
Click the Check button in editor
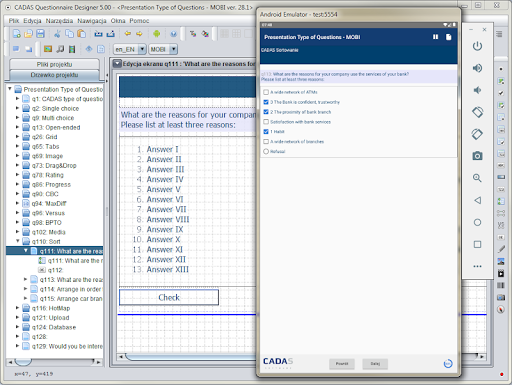(x=169, y=297)
